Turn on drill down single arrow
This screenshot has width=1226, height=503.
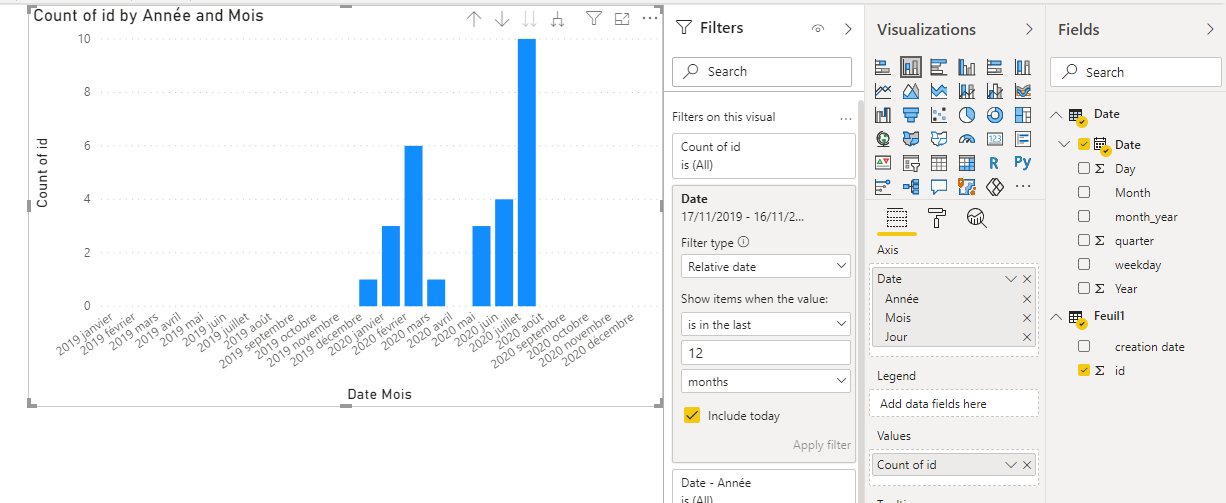coord(502,19)
